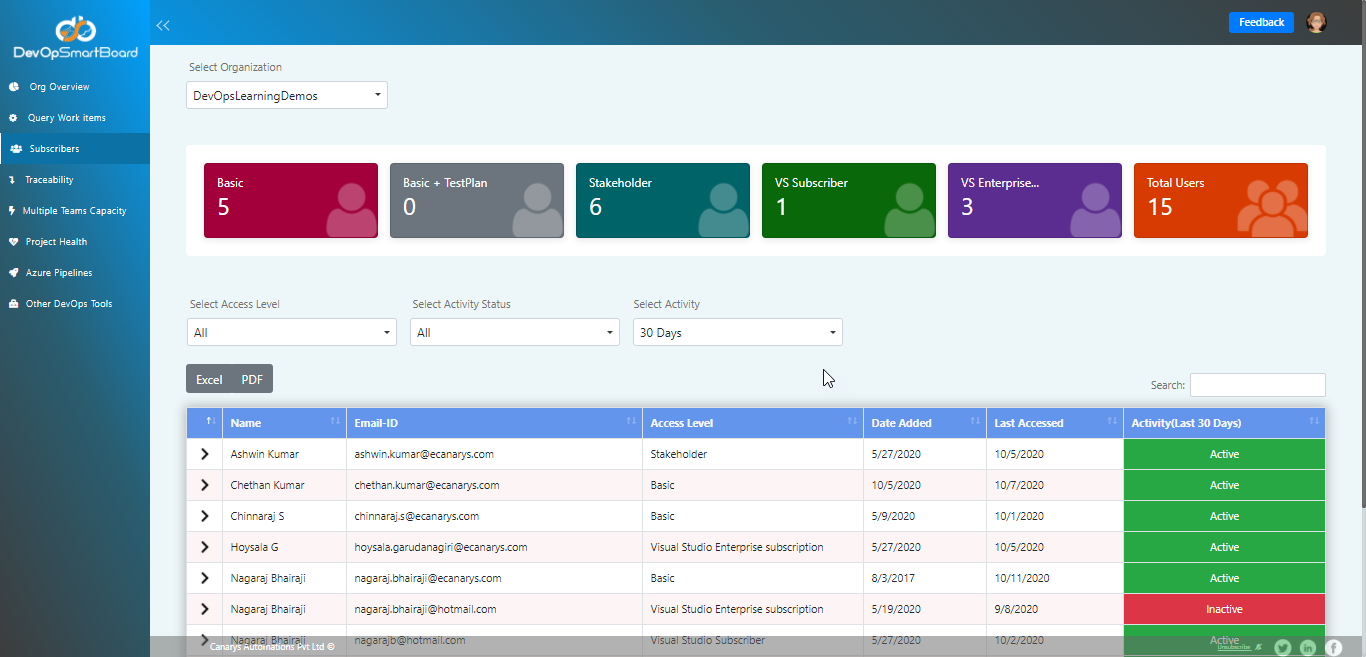1366x657 pixels.
Task: Open the Select Activity 30 Days dropdown
Action: [x=738, y=332]
